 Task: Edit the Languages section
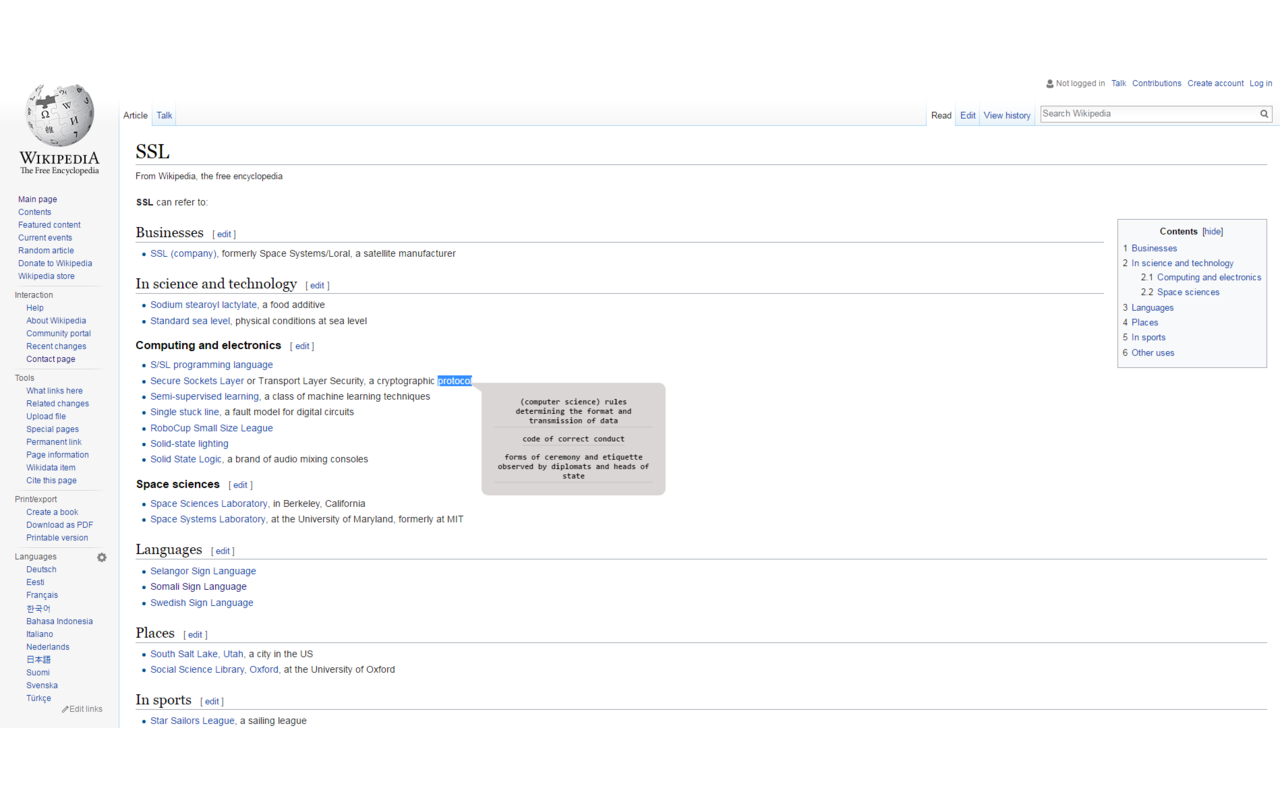tap(222, 551)
